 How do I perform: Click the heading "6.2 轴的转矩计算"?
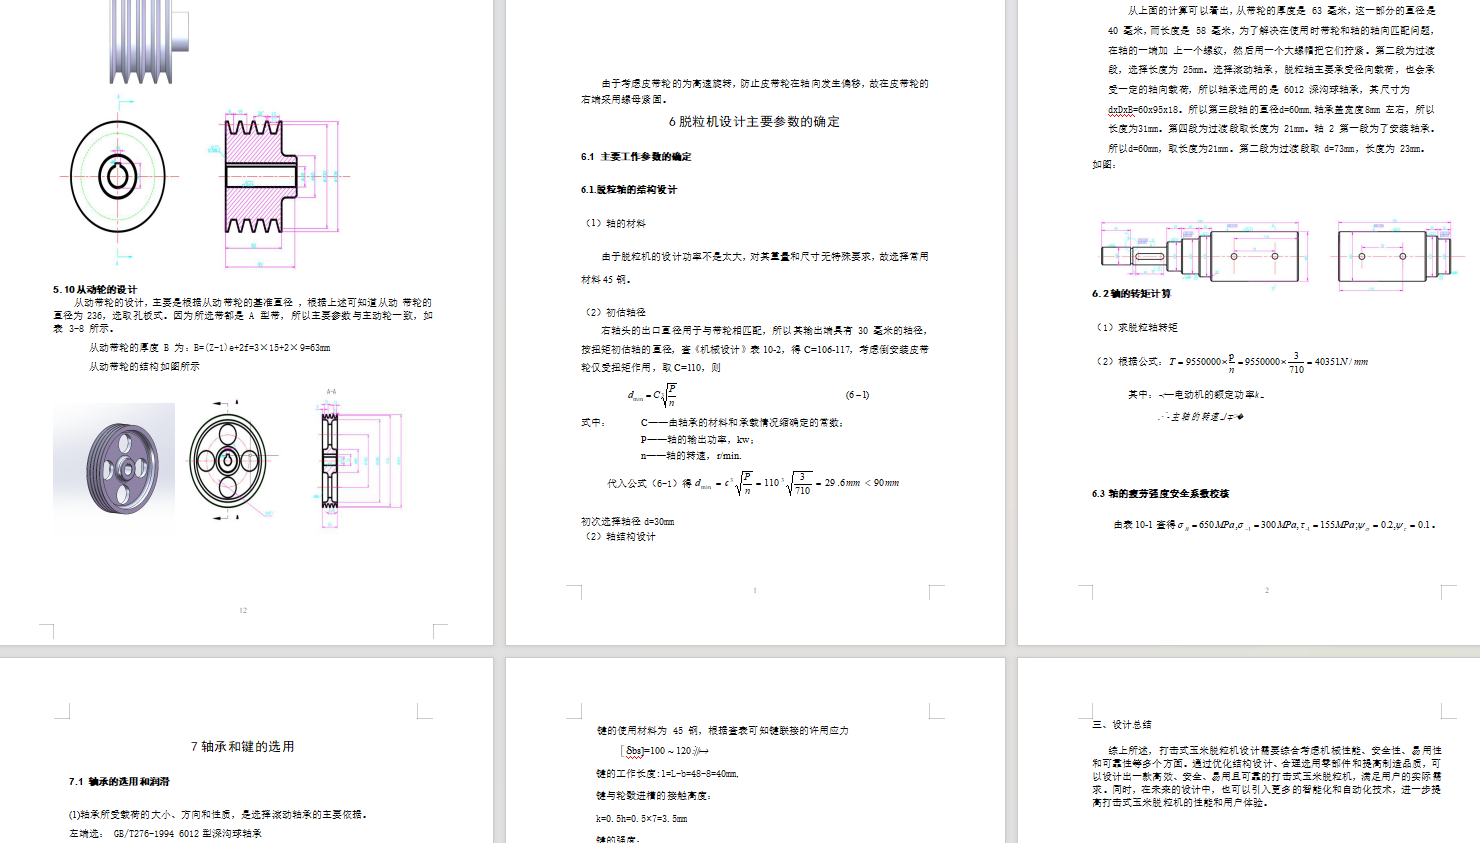1131,294
